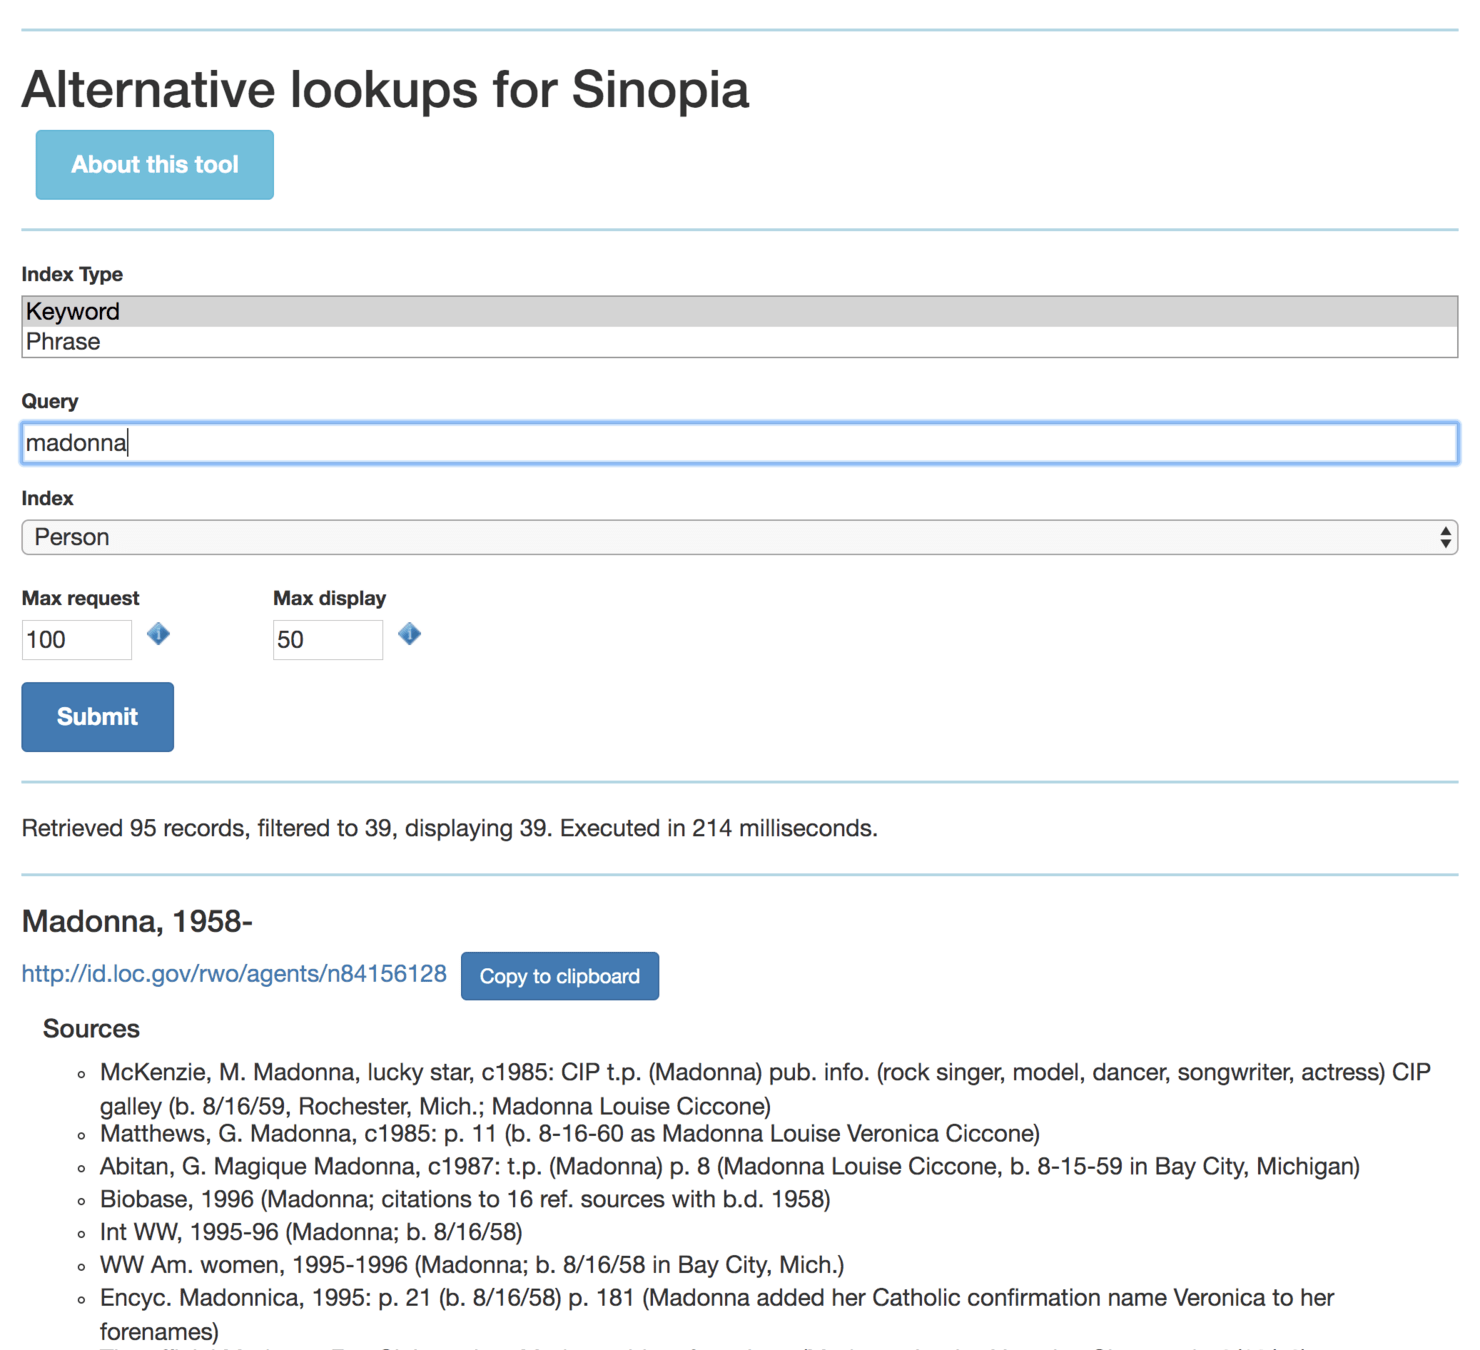Click the Alternative lookups for Sinopia title
This screenshot has height=1350, width=1480.
click(385, 90)
